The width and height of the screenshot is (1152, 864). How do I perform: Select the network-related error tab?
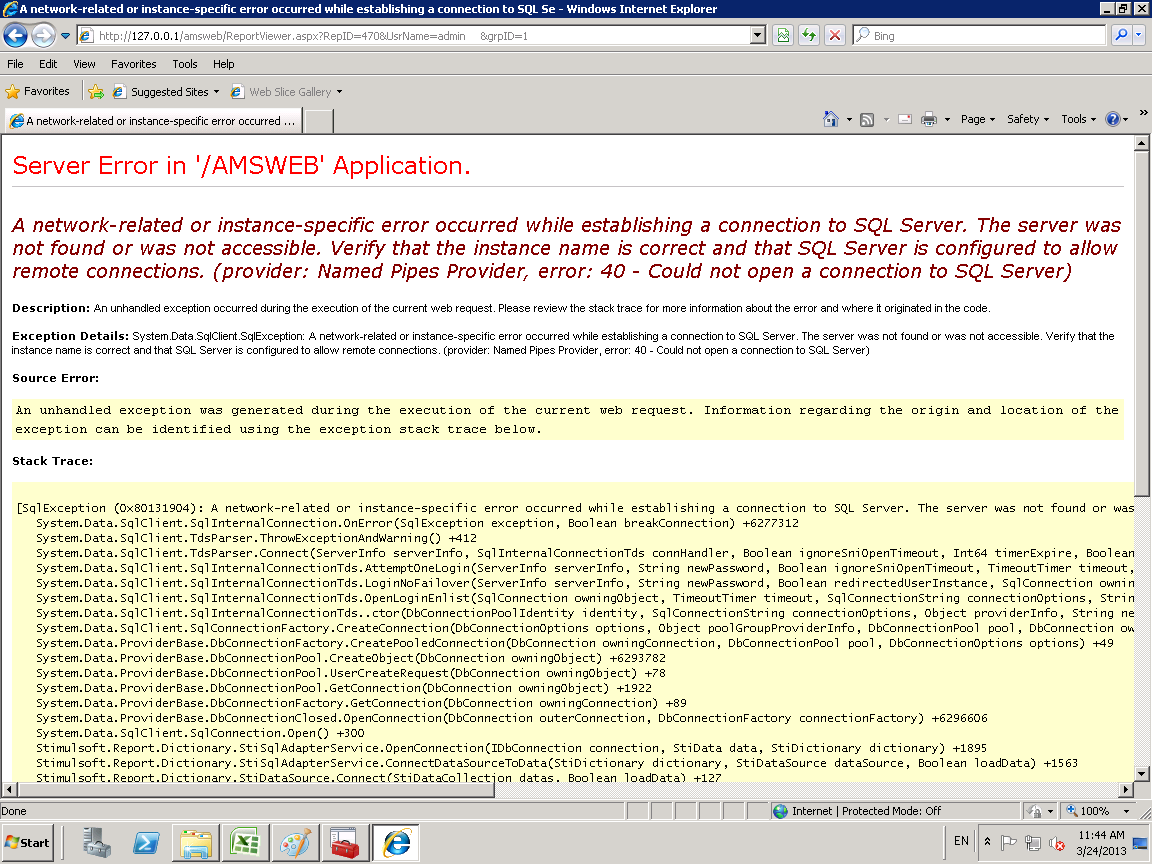tap(153, 120)
